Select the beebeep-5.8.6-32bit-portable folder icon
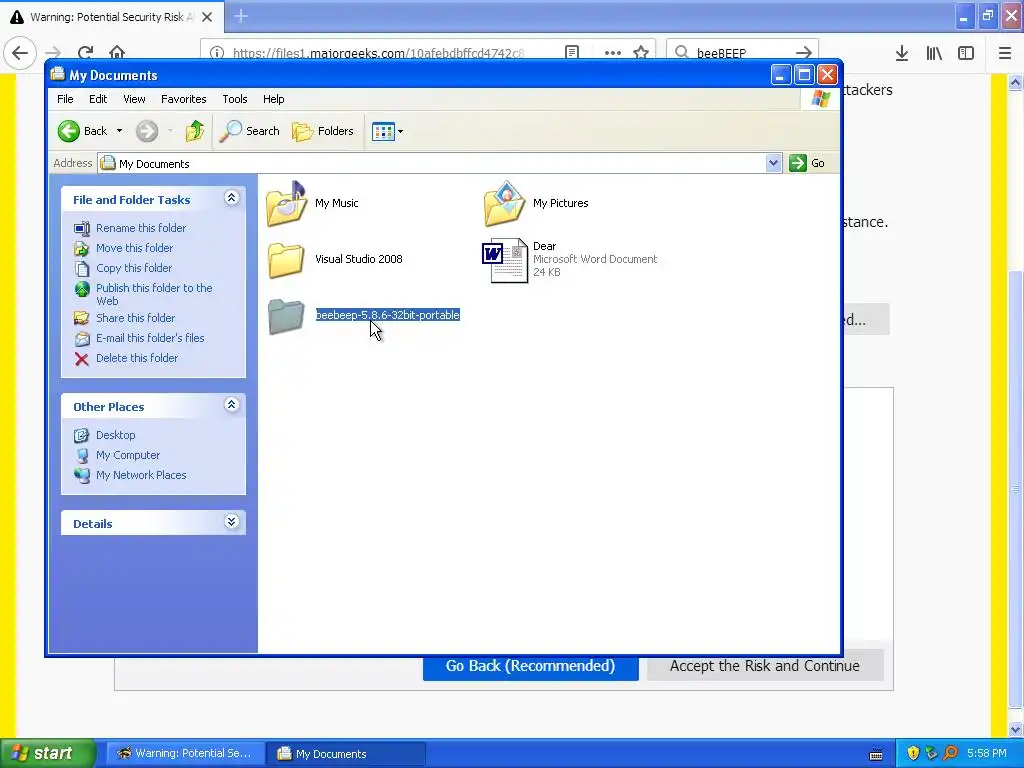 pos(286,316)
